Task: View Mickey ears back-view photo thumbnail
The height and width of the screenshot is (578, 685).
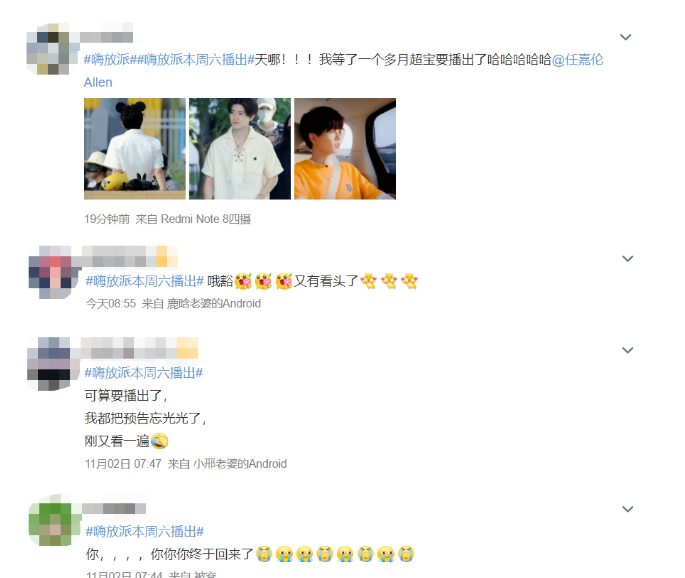Action: coord(135,149)
